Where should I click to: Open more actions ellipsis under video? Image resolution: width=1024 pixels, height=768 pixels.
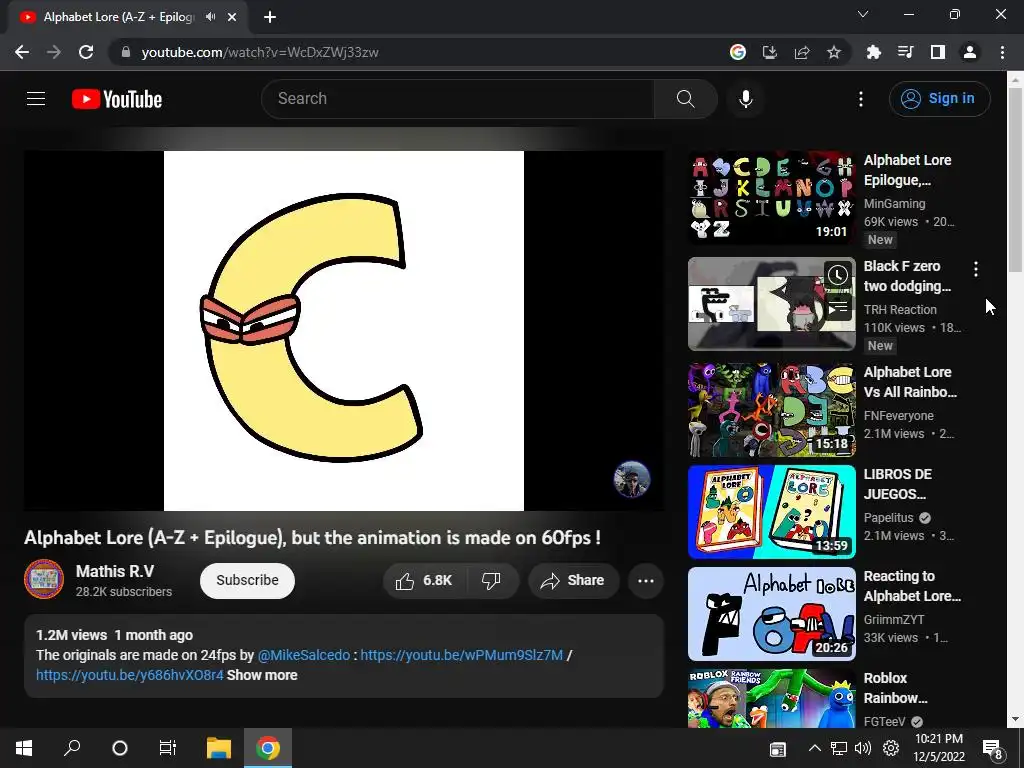coord(646,581)
